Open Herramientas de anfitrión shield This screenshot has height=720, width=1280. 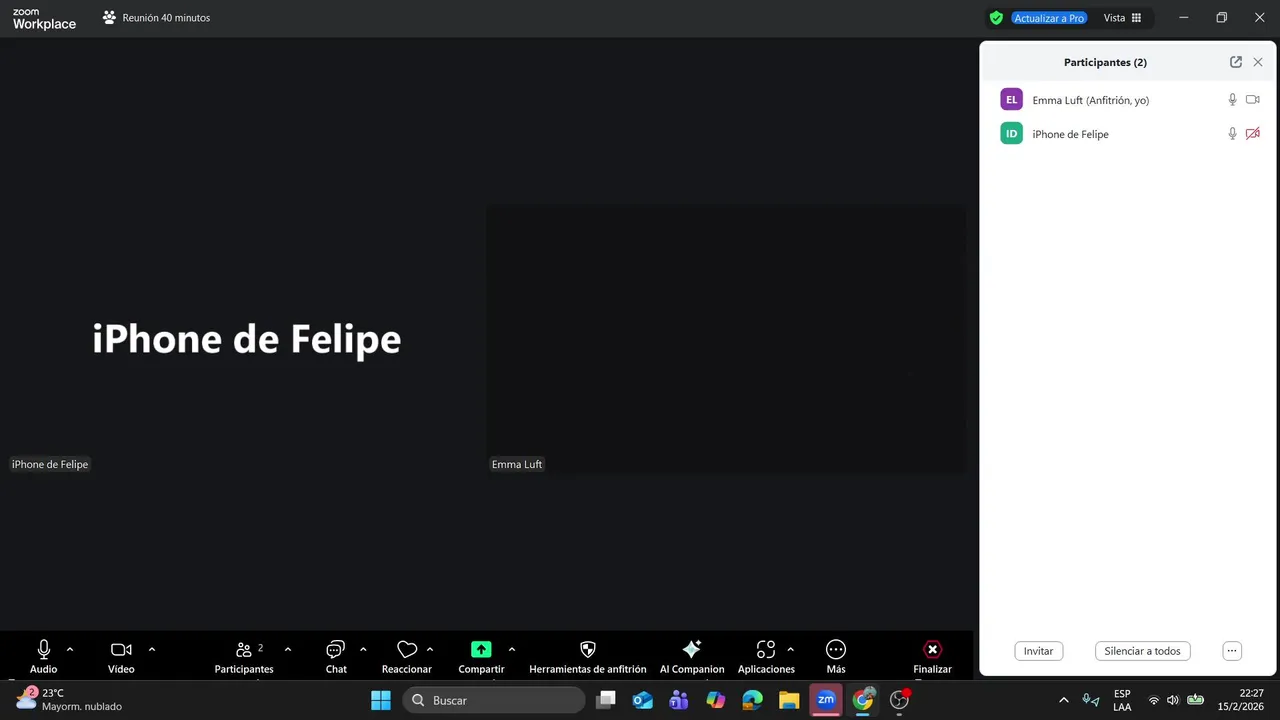pos(588,657)
